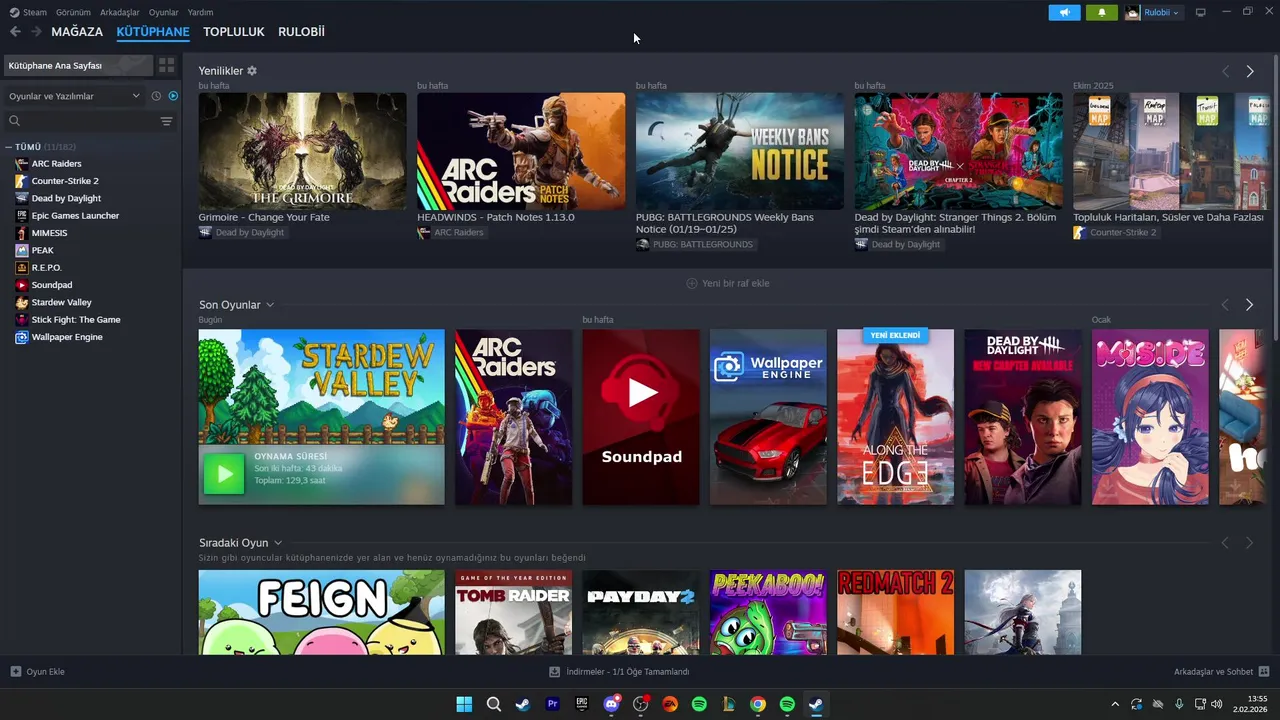Image resolution: width=1280 pixels, height=720 pixels.
Task: Open the Oyunlar menu
Action: point(164,13)
